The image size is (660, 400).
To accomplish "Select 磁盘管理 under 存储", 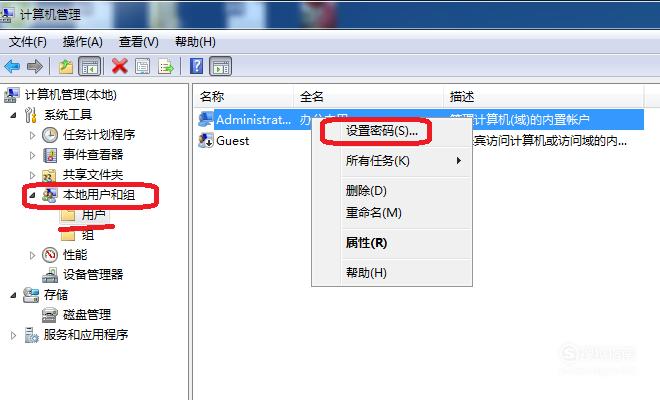I will tap(87, 315).
